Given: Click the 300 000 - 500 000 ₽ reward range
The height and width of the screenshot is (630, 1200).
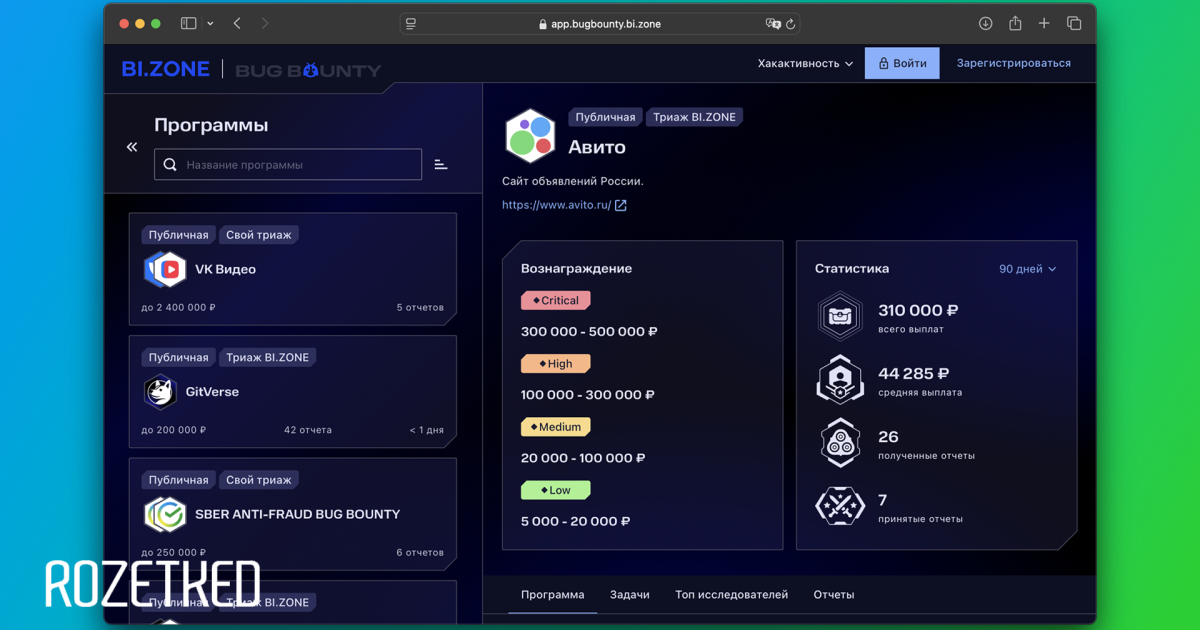Looking at the screenshot, I should tap(589, 332).
